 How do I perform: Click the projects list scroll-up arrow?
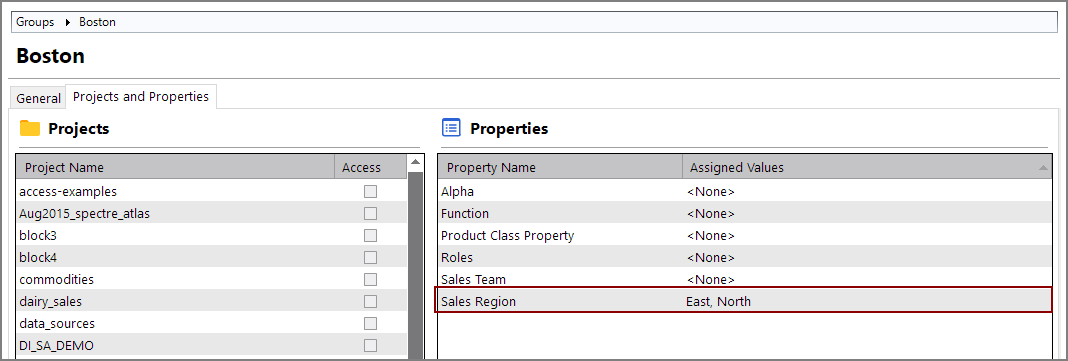point(415,163)
